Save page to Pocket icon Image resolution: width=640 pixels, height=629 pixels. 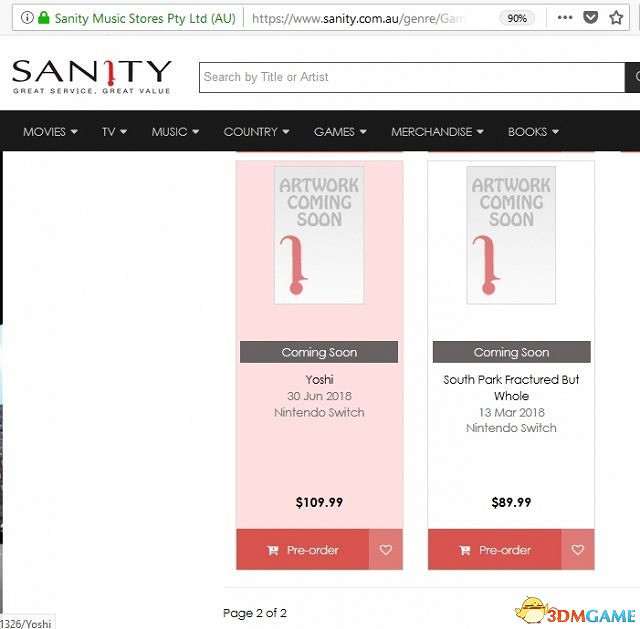pos(590,18)
